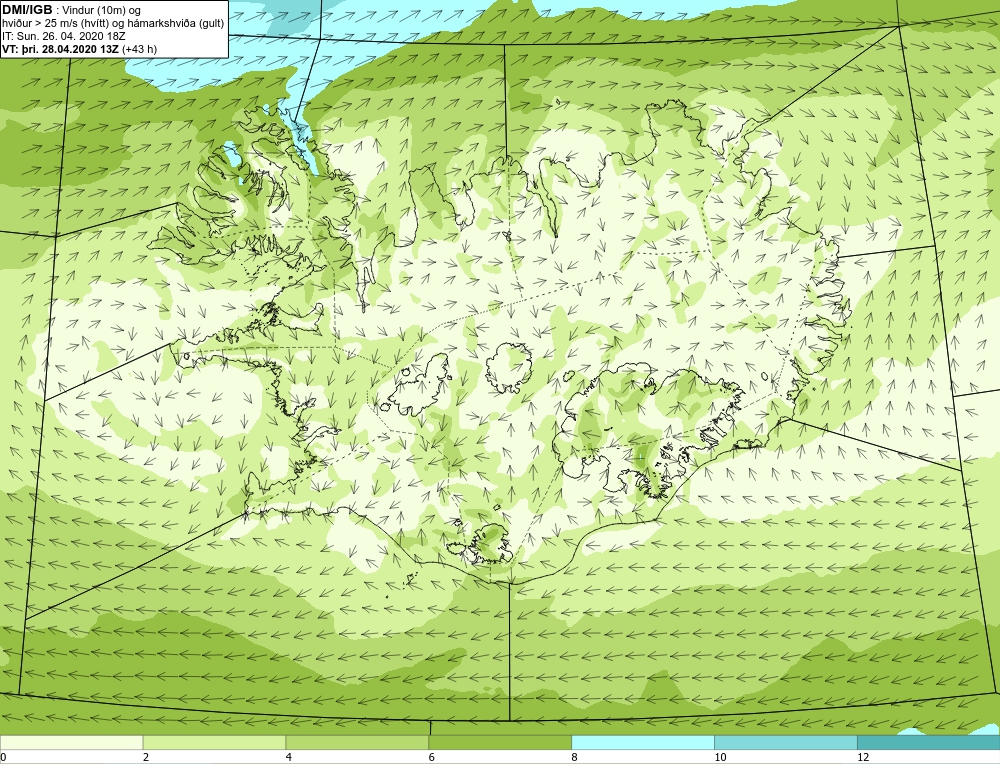The height and width of the screenshot is (764, 1000).
Task: Click the scale label '10'
Action: [x=720, y=757]
